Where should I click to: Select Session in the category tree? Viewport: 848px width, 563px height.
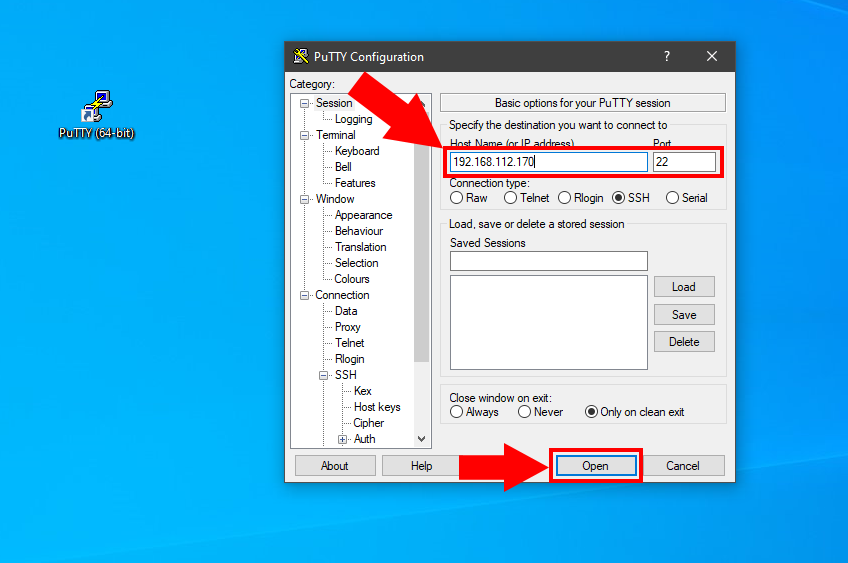click(x=334, y=103)
